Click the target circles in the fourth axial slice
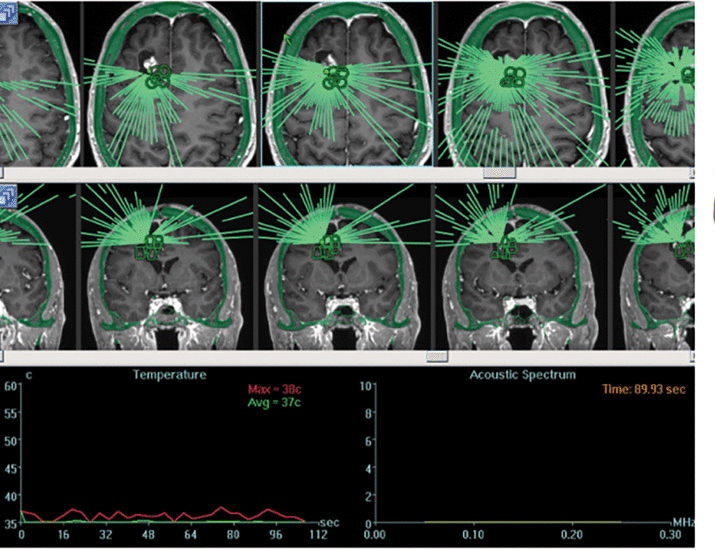 pos(516,80)
